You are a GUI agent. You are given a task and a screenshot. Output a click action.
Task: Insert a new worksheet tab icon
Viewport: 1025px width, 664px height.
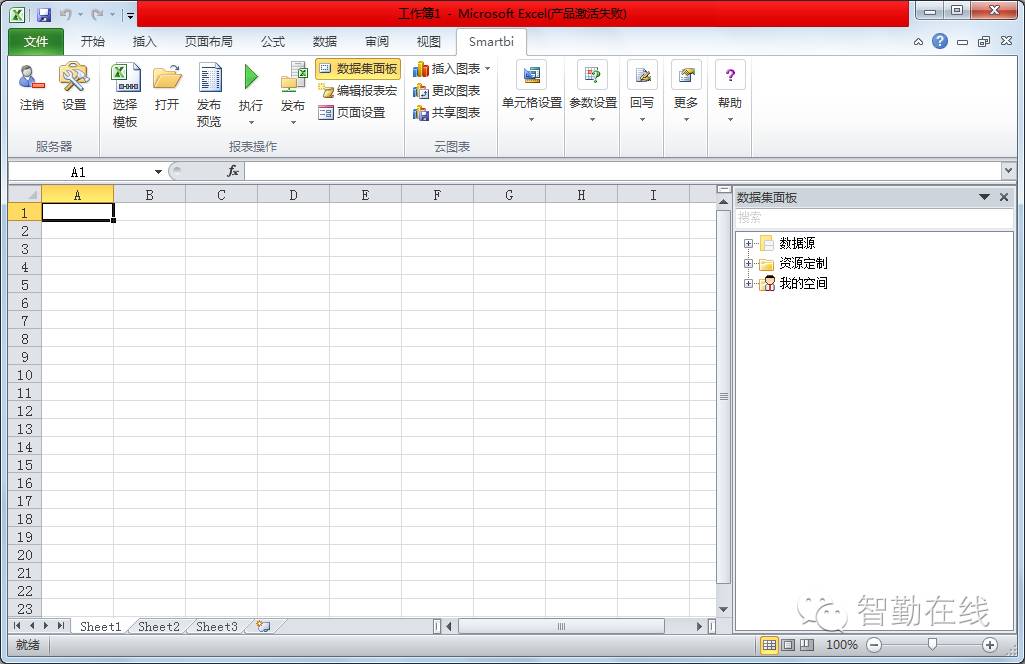click(x=263, y=626)
